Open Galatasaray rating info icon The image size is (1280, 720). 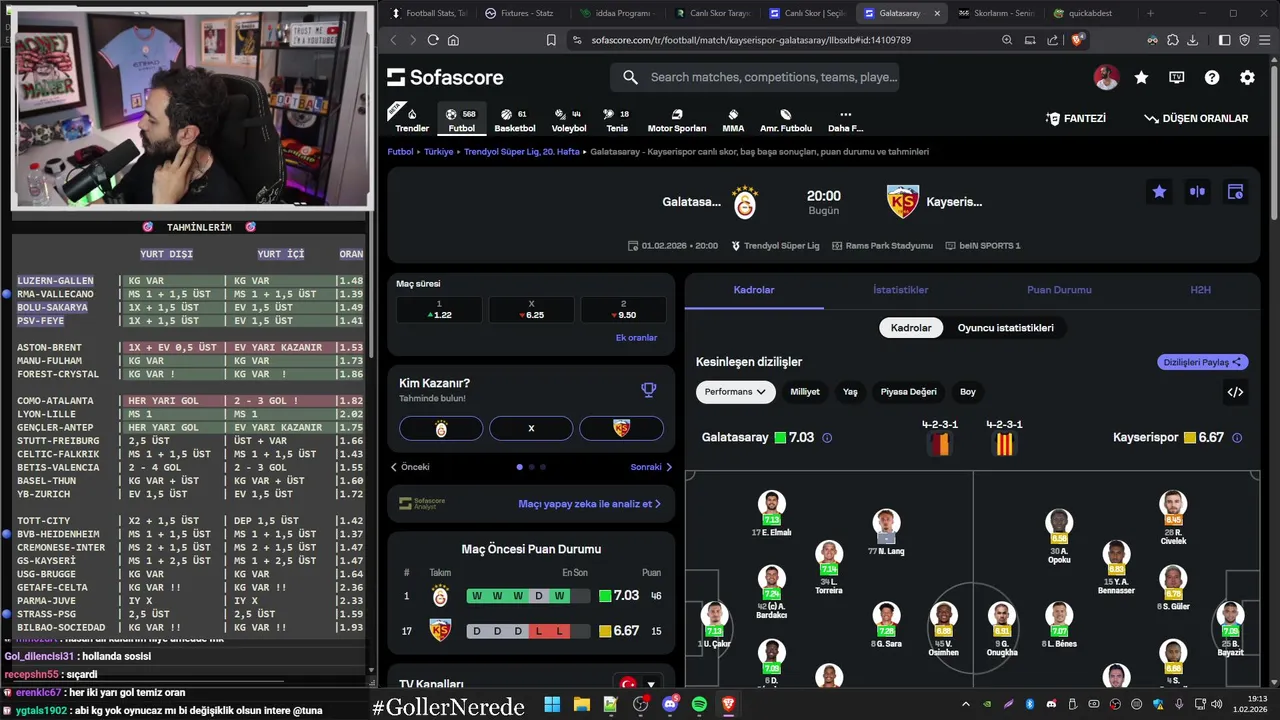826,438
